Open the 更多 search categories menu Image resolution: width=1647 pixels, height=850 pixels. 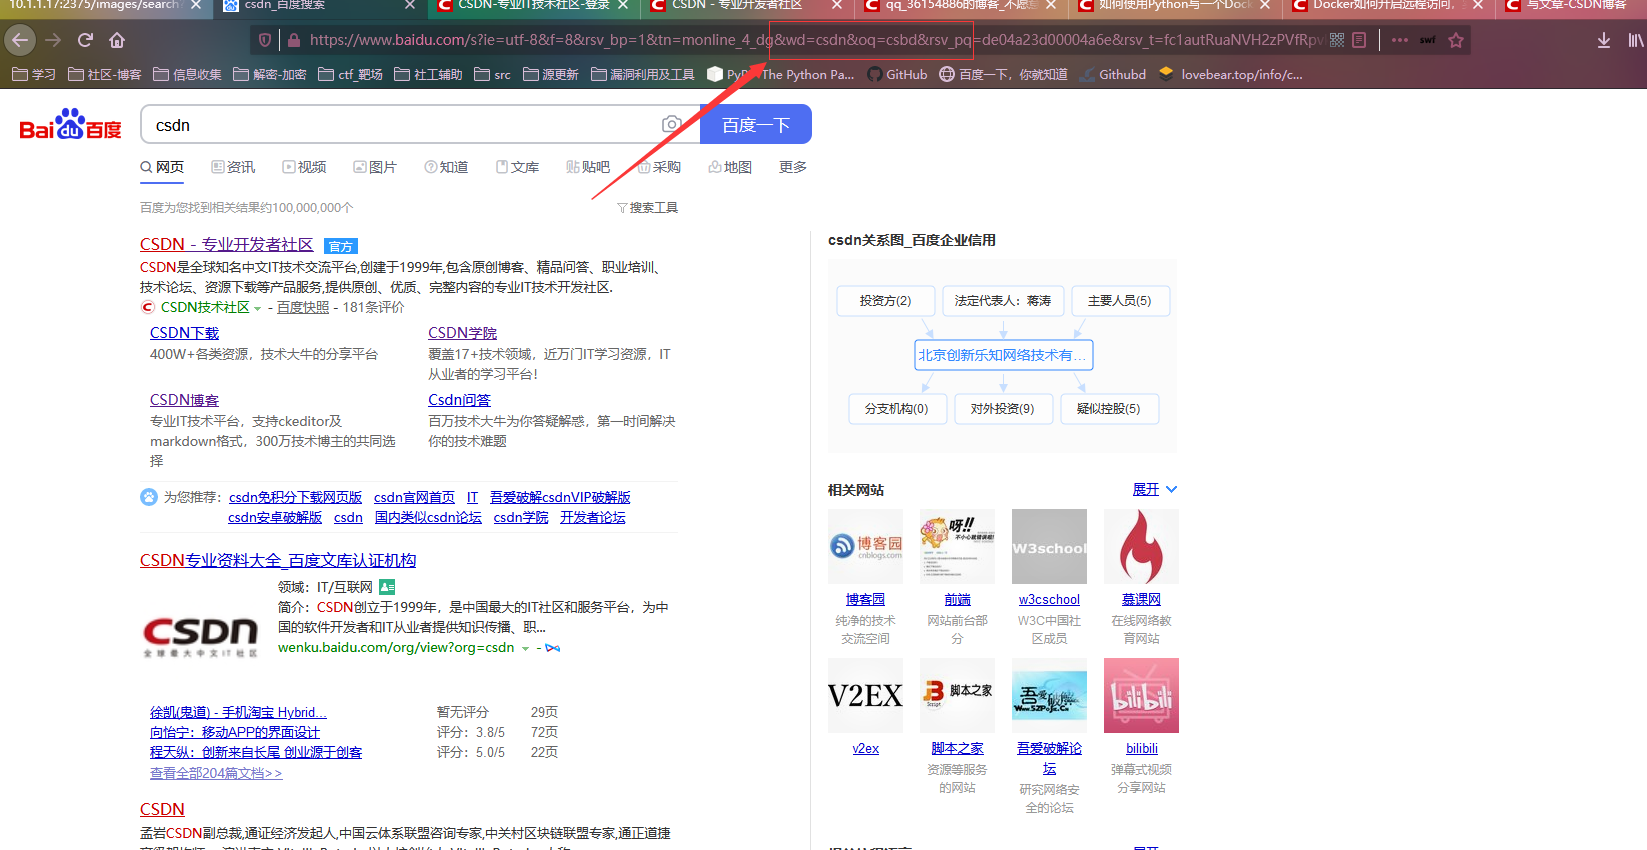tap(793, 167)
